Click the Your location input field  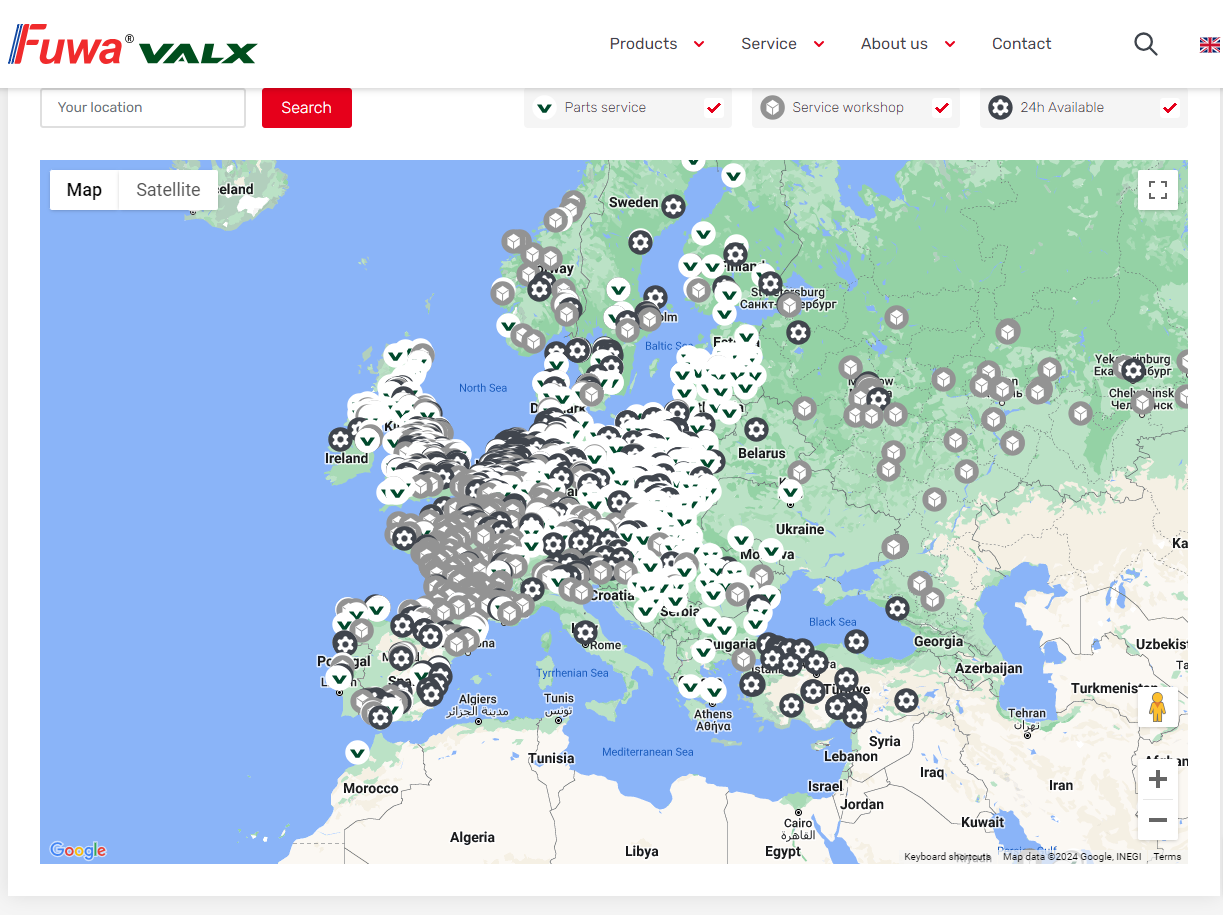(x=142, y=107)
